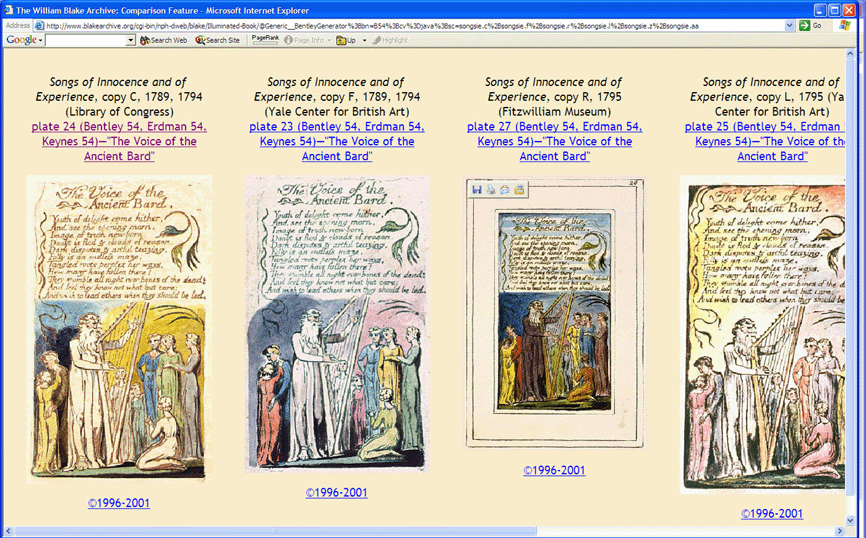Click the Library of Congress plate image
This screenshot has width=866, height=538.
119,329
